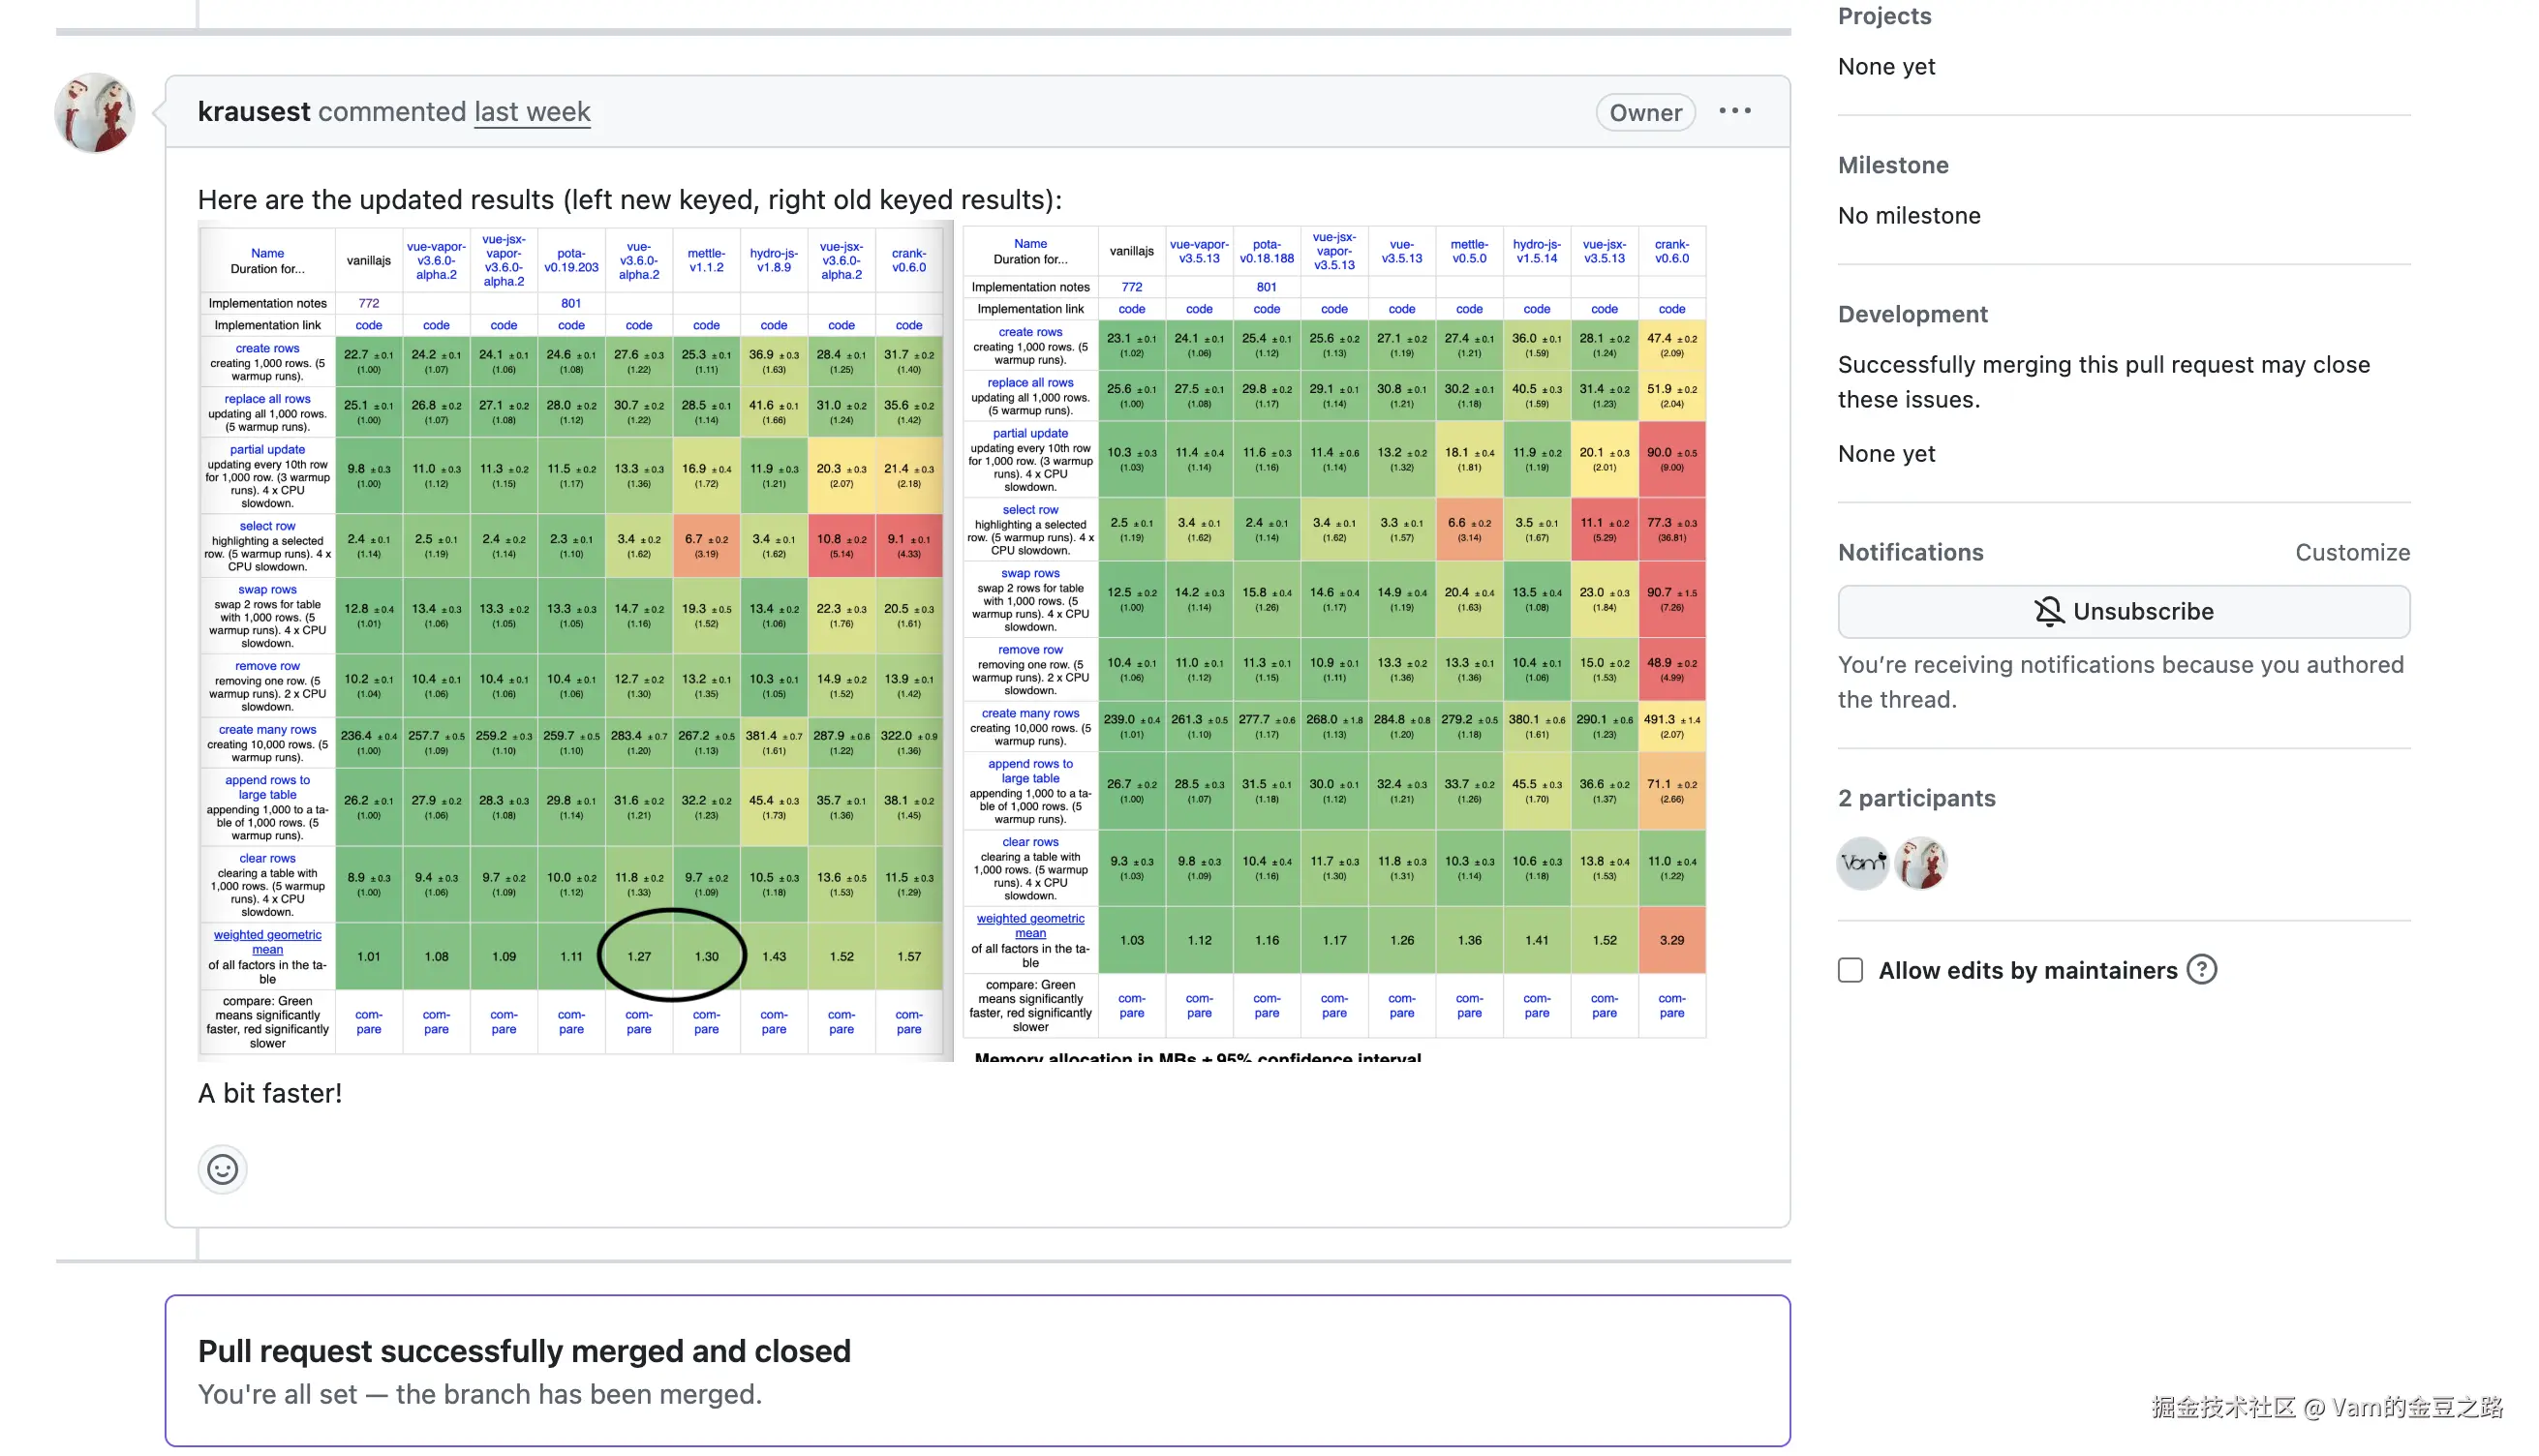Viewport: 2539px width, 1456px height.
Task: Open the last week timestamp link
Action: (x=532, y=111)
